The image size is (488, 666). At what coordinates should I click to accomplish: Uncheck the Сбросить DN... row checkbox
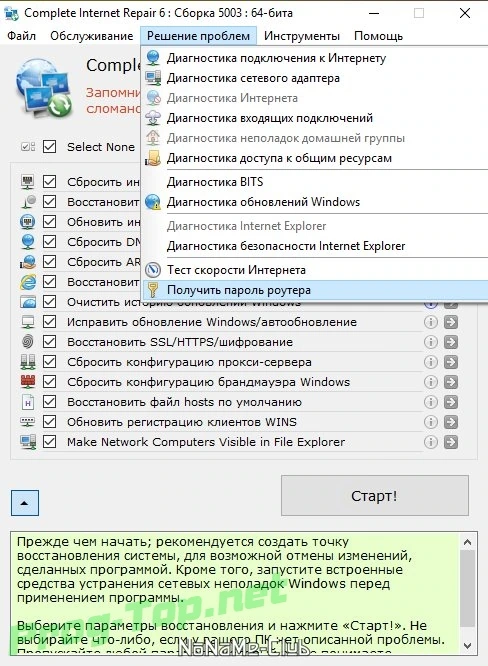pos(50,242)
